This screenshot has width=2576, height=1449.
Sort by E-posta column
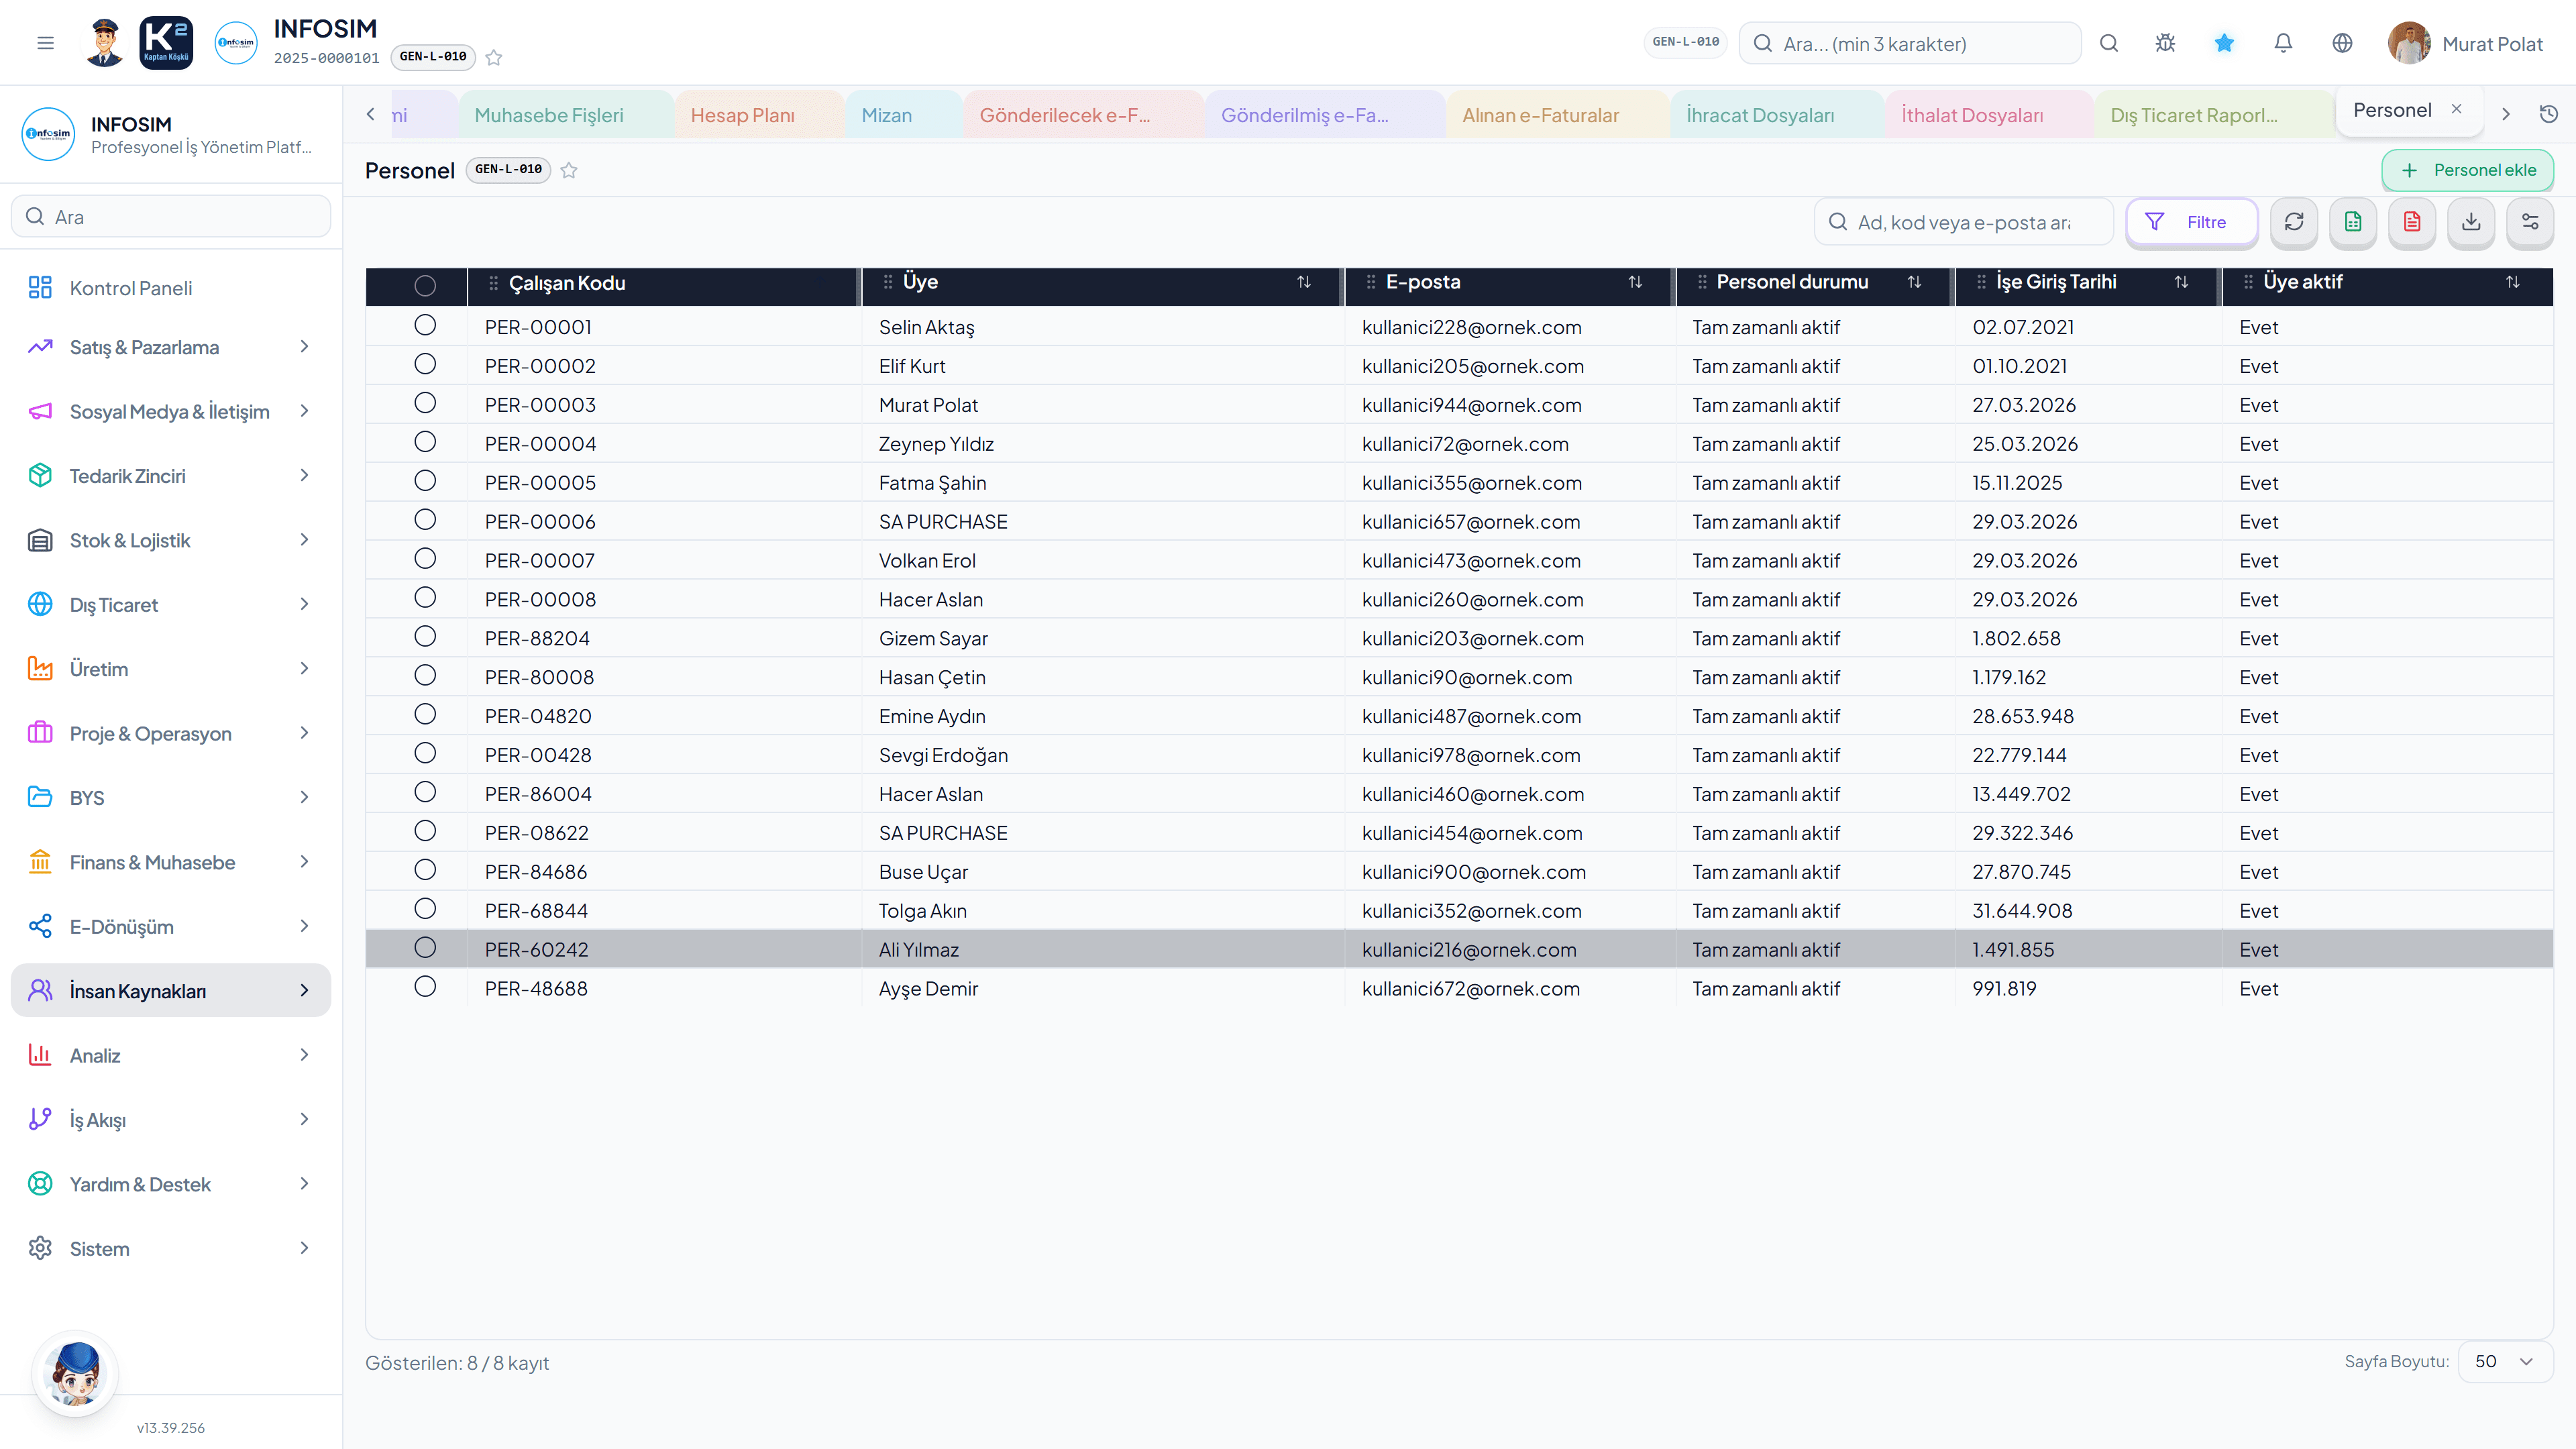click(1635, 282)
